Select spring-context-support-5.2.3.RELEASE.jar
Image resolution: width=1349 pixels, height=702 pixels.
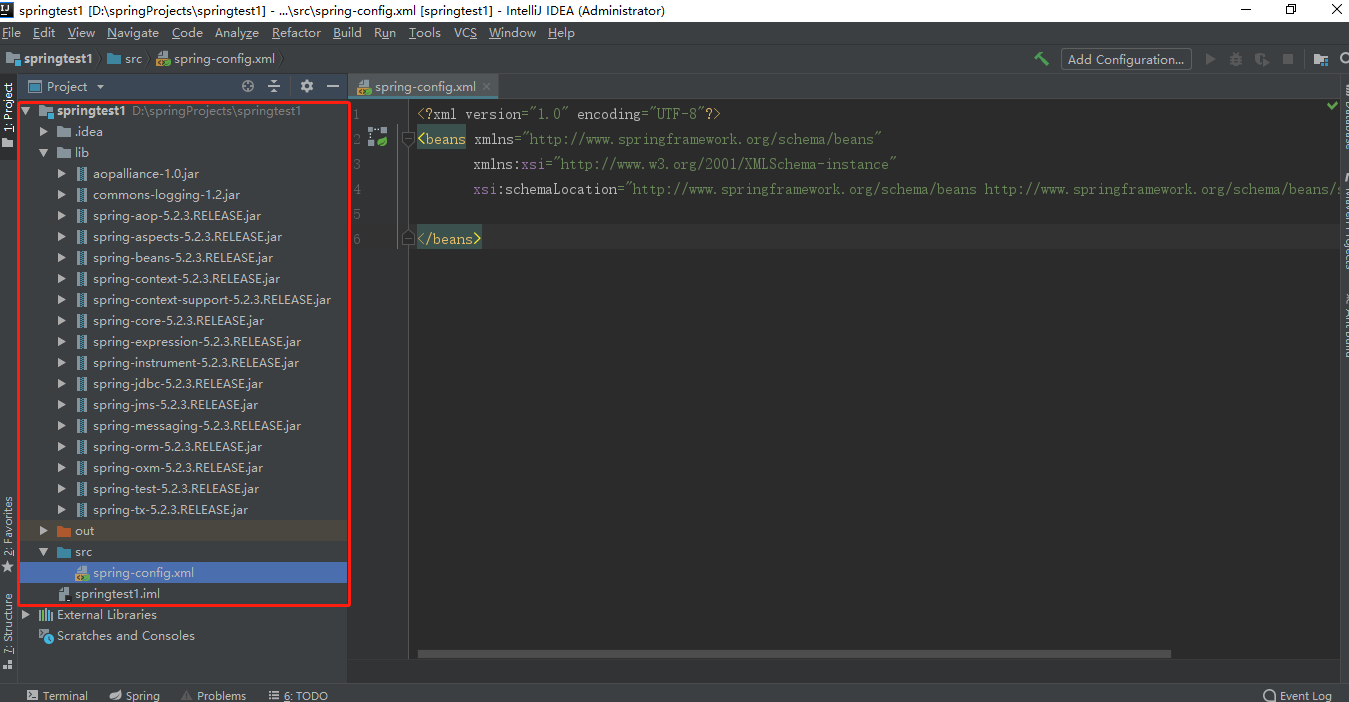coord(212,300)
